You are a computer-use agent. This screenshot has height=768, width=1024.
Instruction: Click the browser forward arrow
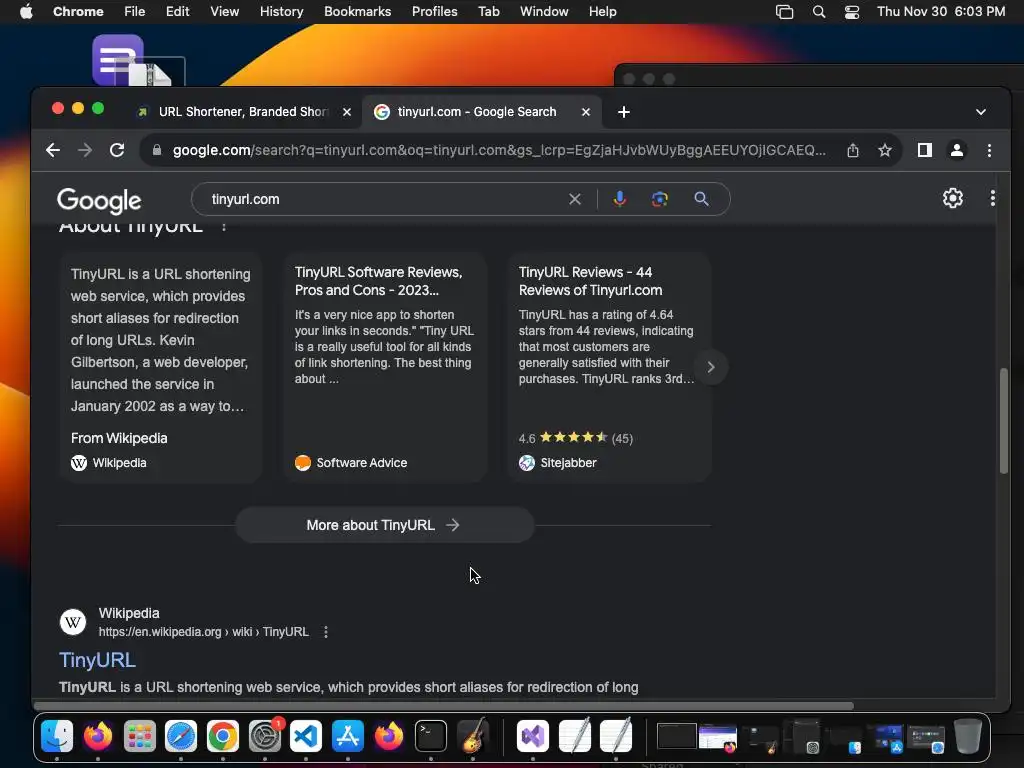(x=85, y=150)
